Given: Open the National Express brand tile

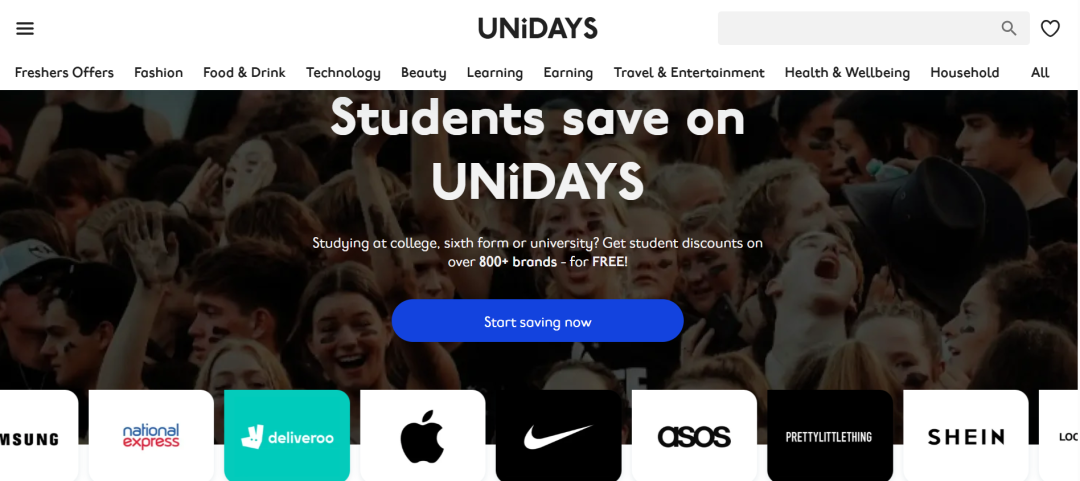Looking at the screenshot, I should tap(151, 436).
